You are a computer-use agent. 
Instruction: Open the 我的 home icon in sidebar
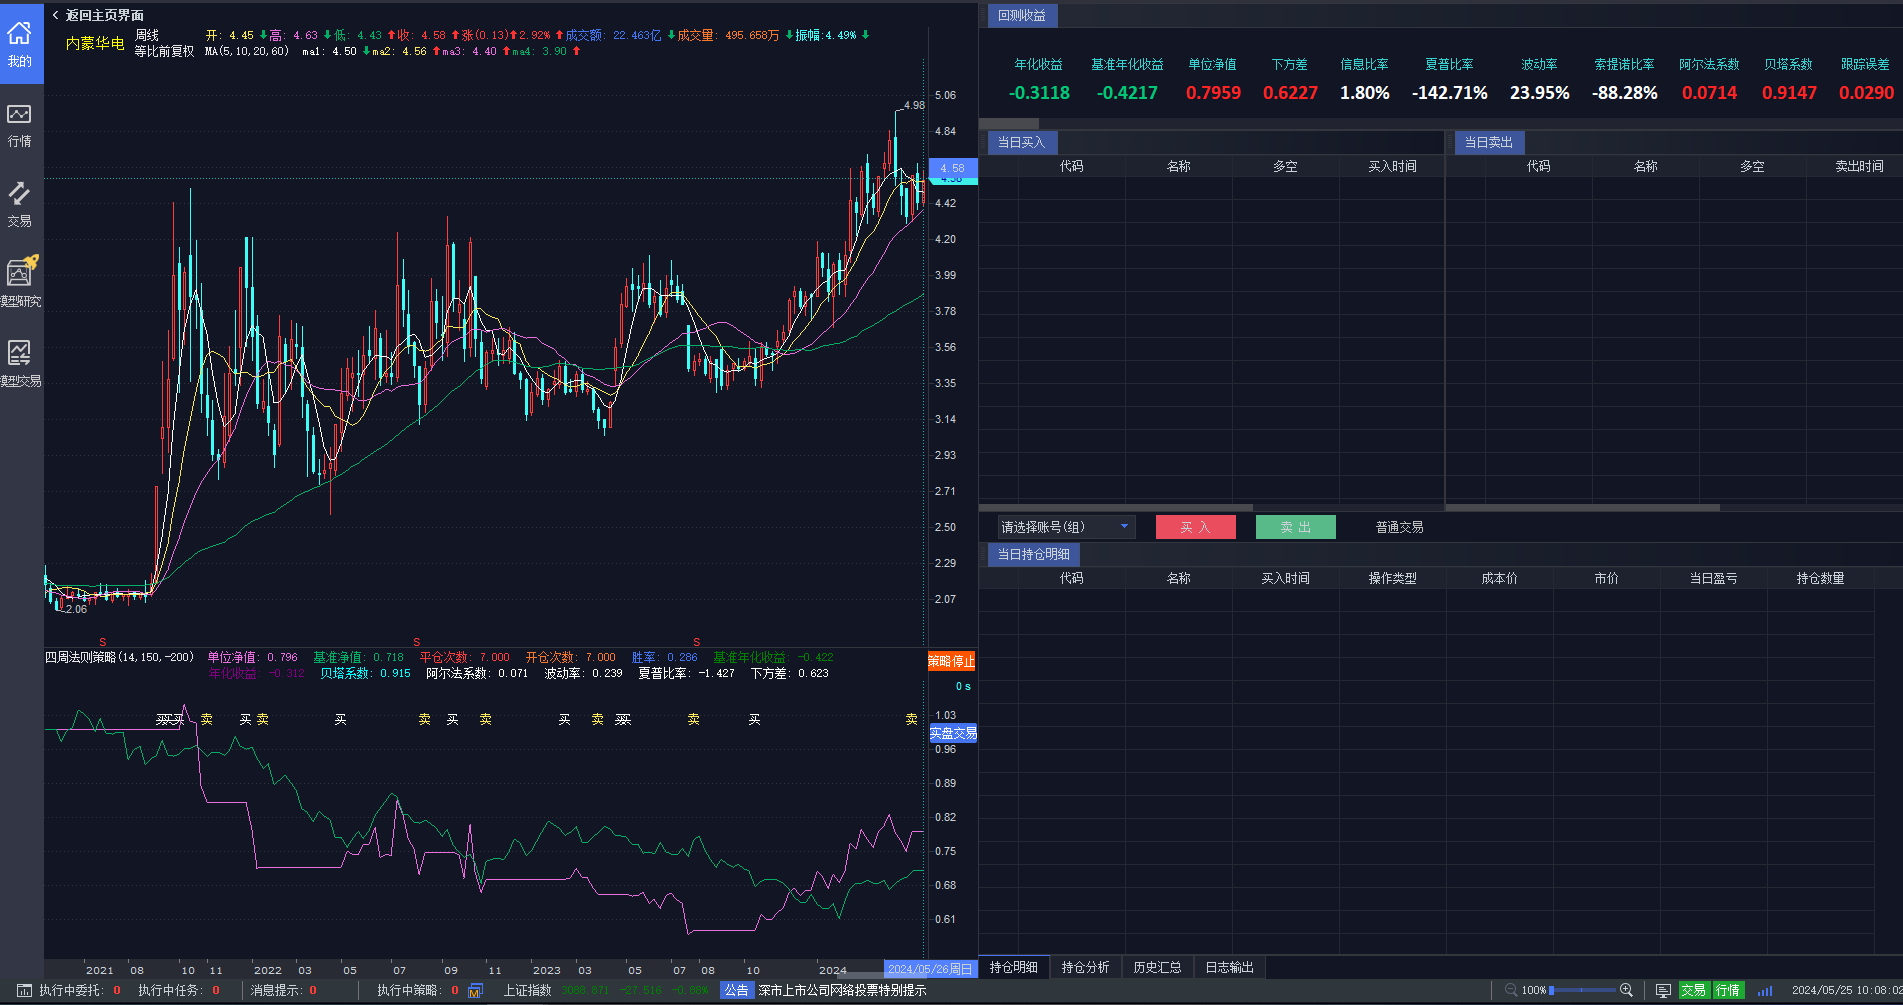[x=20, y=43]
